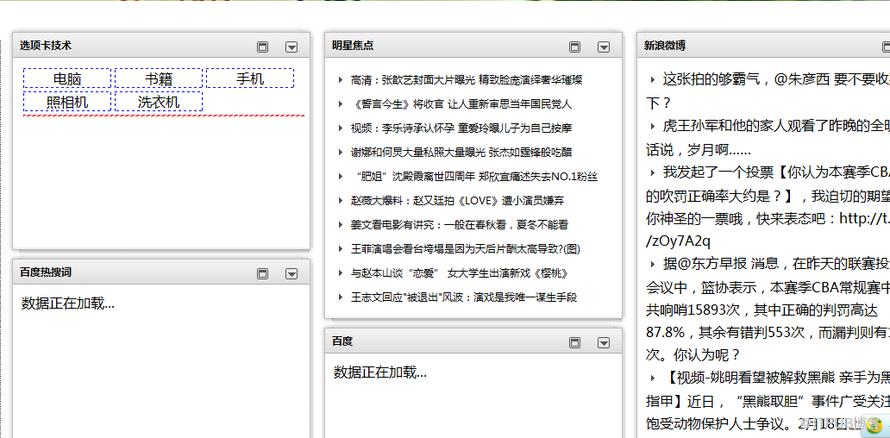Click the 百度热搜词 panel title
Viewport: 890px width, 438px height.
[x=45, y=272]
